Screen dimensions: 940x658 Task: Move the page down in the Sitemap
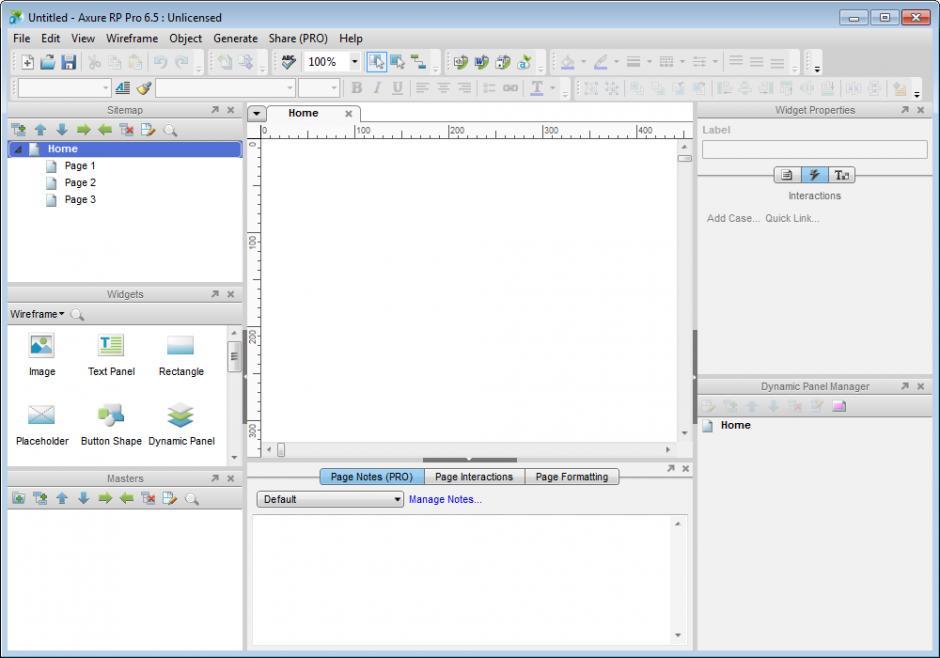click(62, 129)
